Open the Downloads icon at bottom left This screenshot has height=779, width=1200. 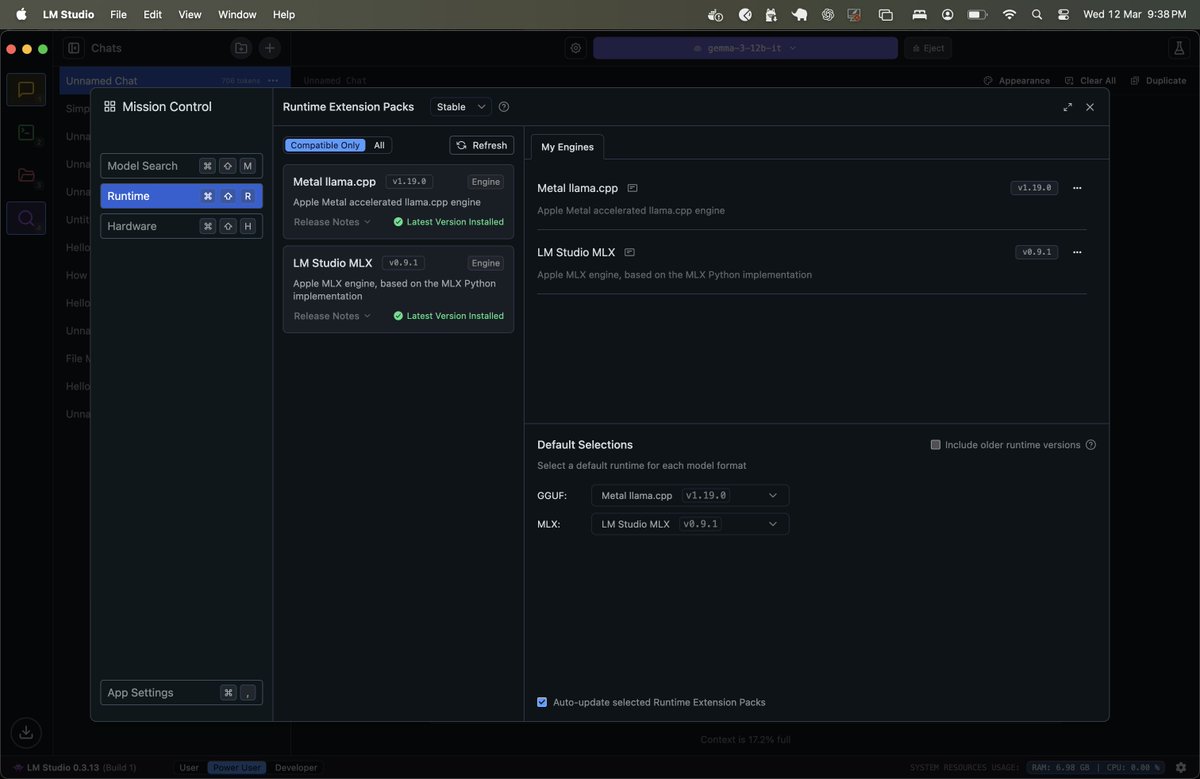point(26,732)
